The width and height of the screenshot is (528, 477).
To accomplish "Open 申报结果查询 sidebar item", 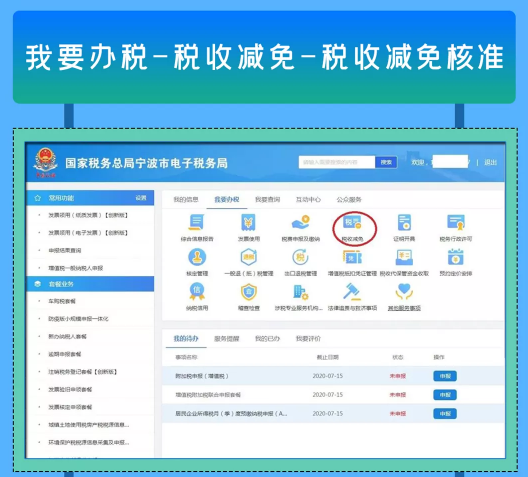I will [65, 250].
